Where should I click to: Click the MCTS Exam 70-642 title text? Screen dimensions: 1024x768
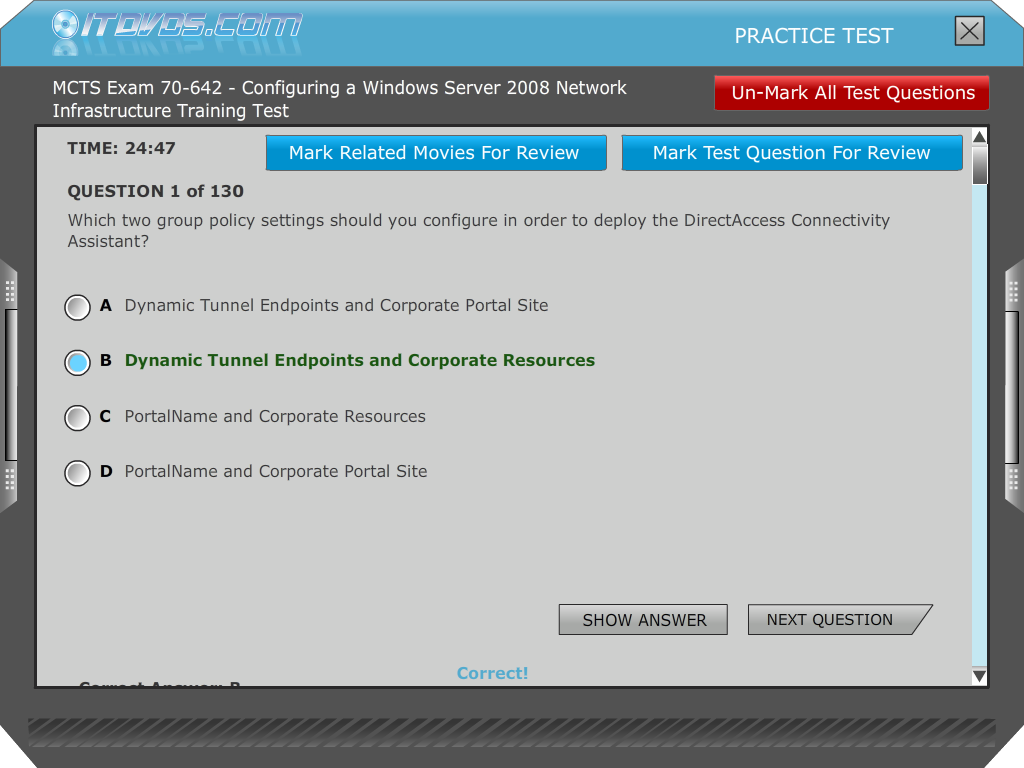[340, 99]
